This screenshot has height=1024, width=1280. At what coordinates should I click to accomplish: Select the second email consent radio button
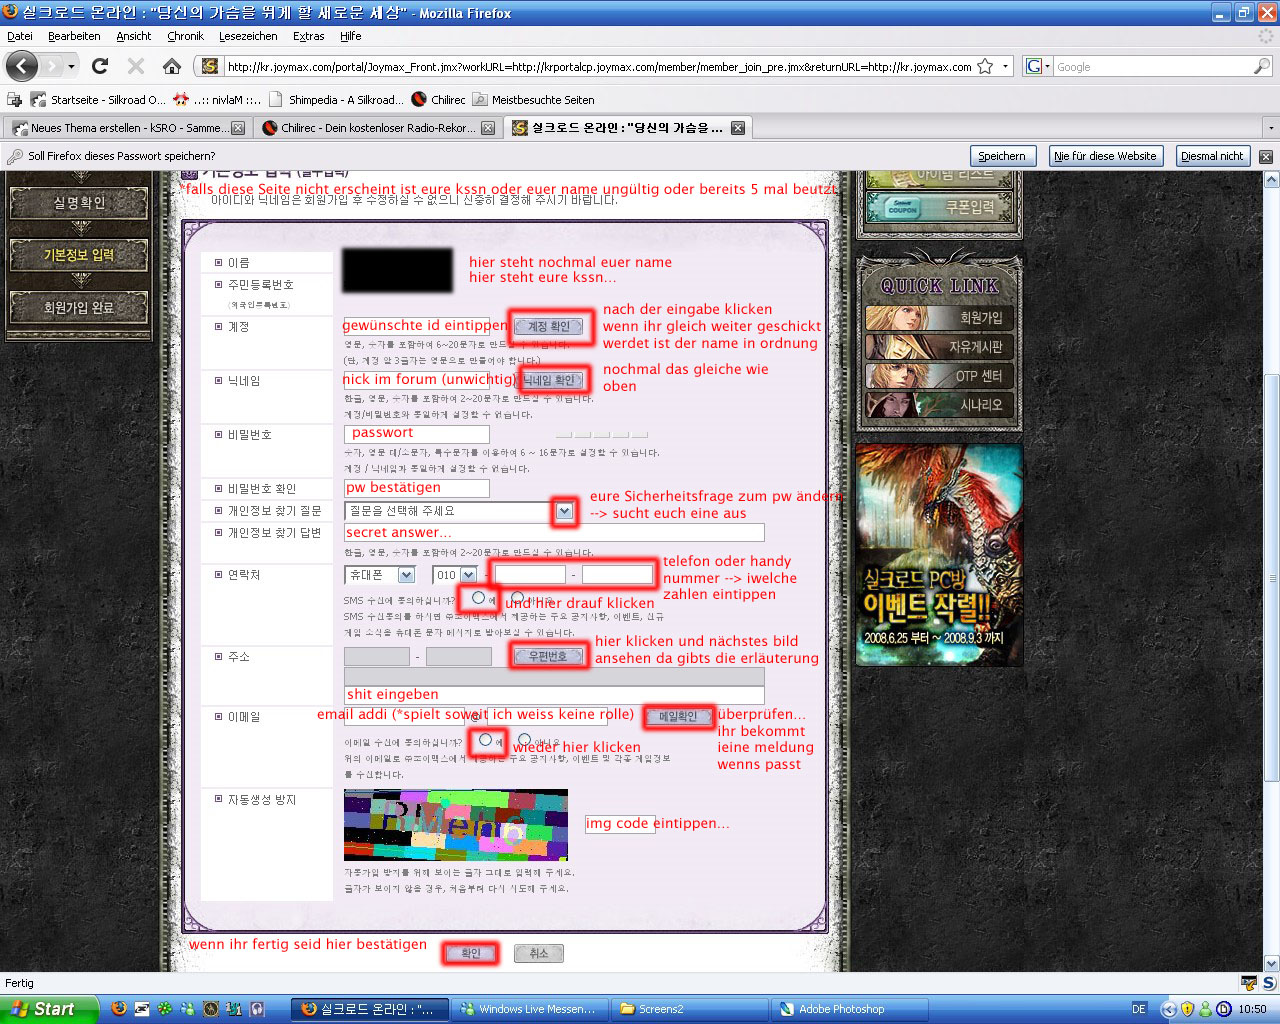point(524,740)
